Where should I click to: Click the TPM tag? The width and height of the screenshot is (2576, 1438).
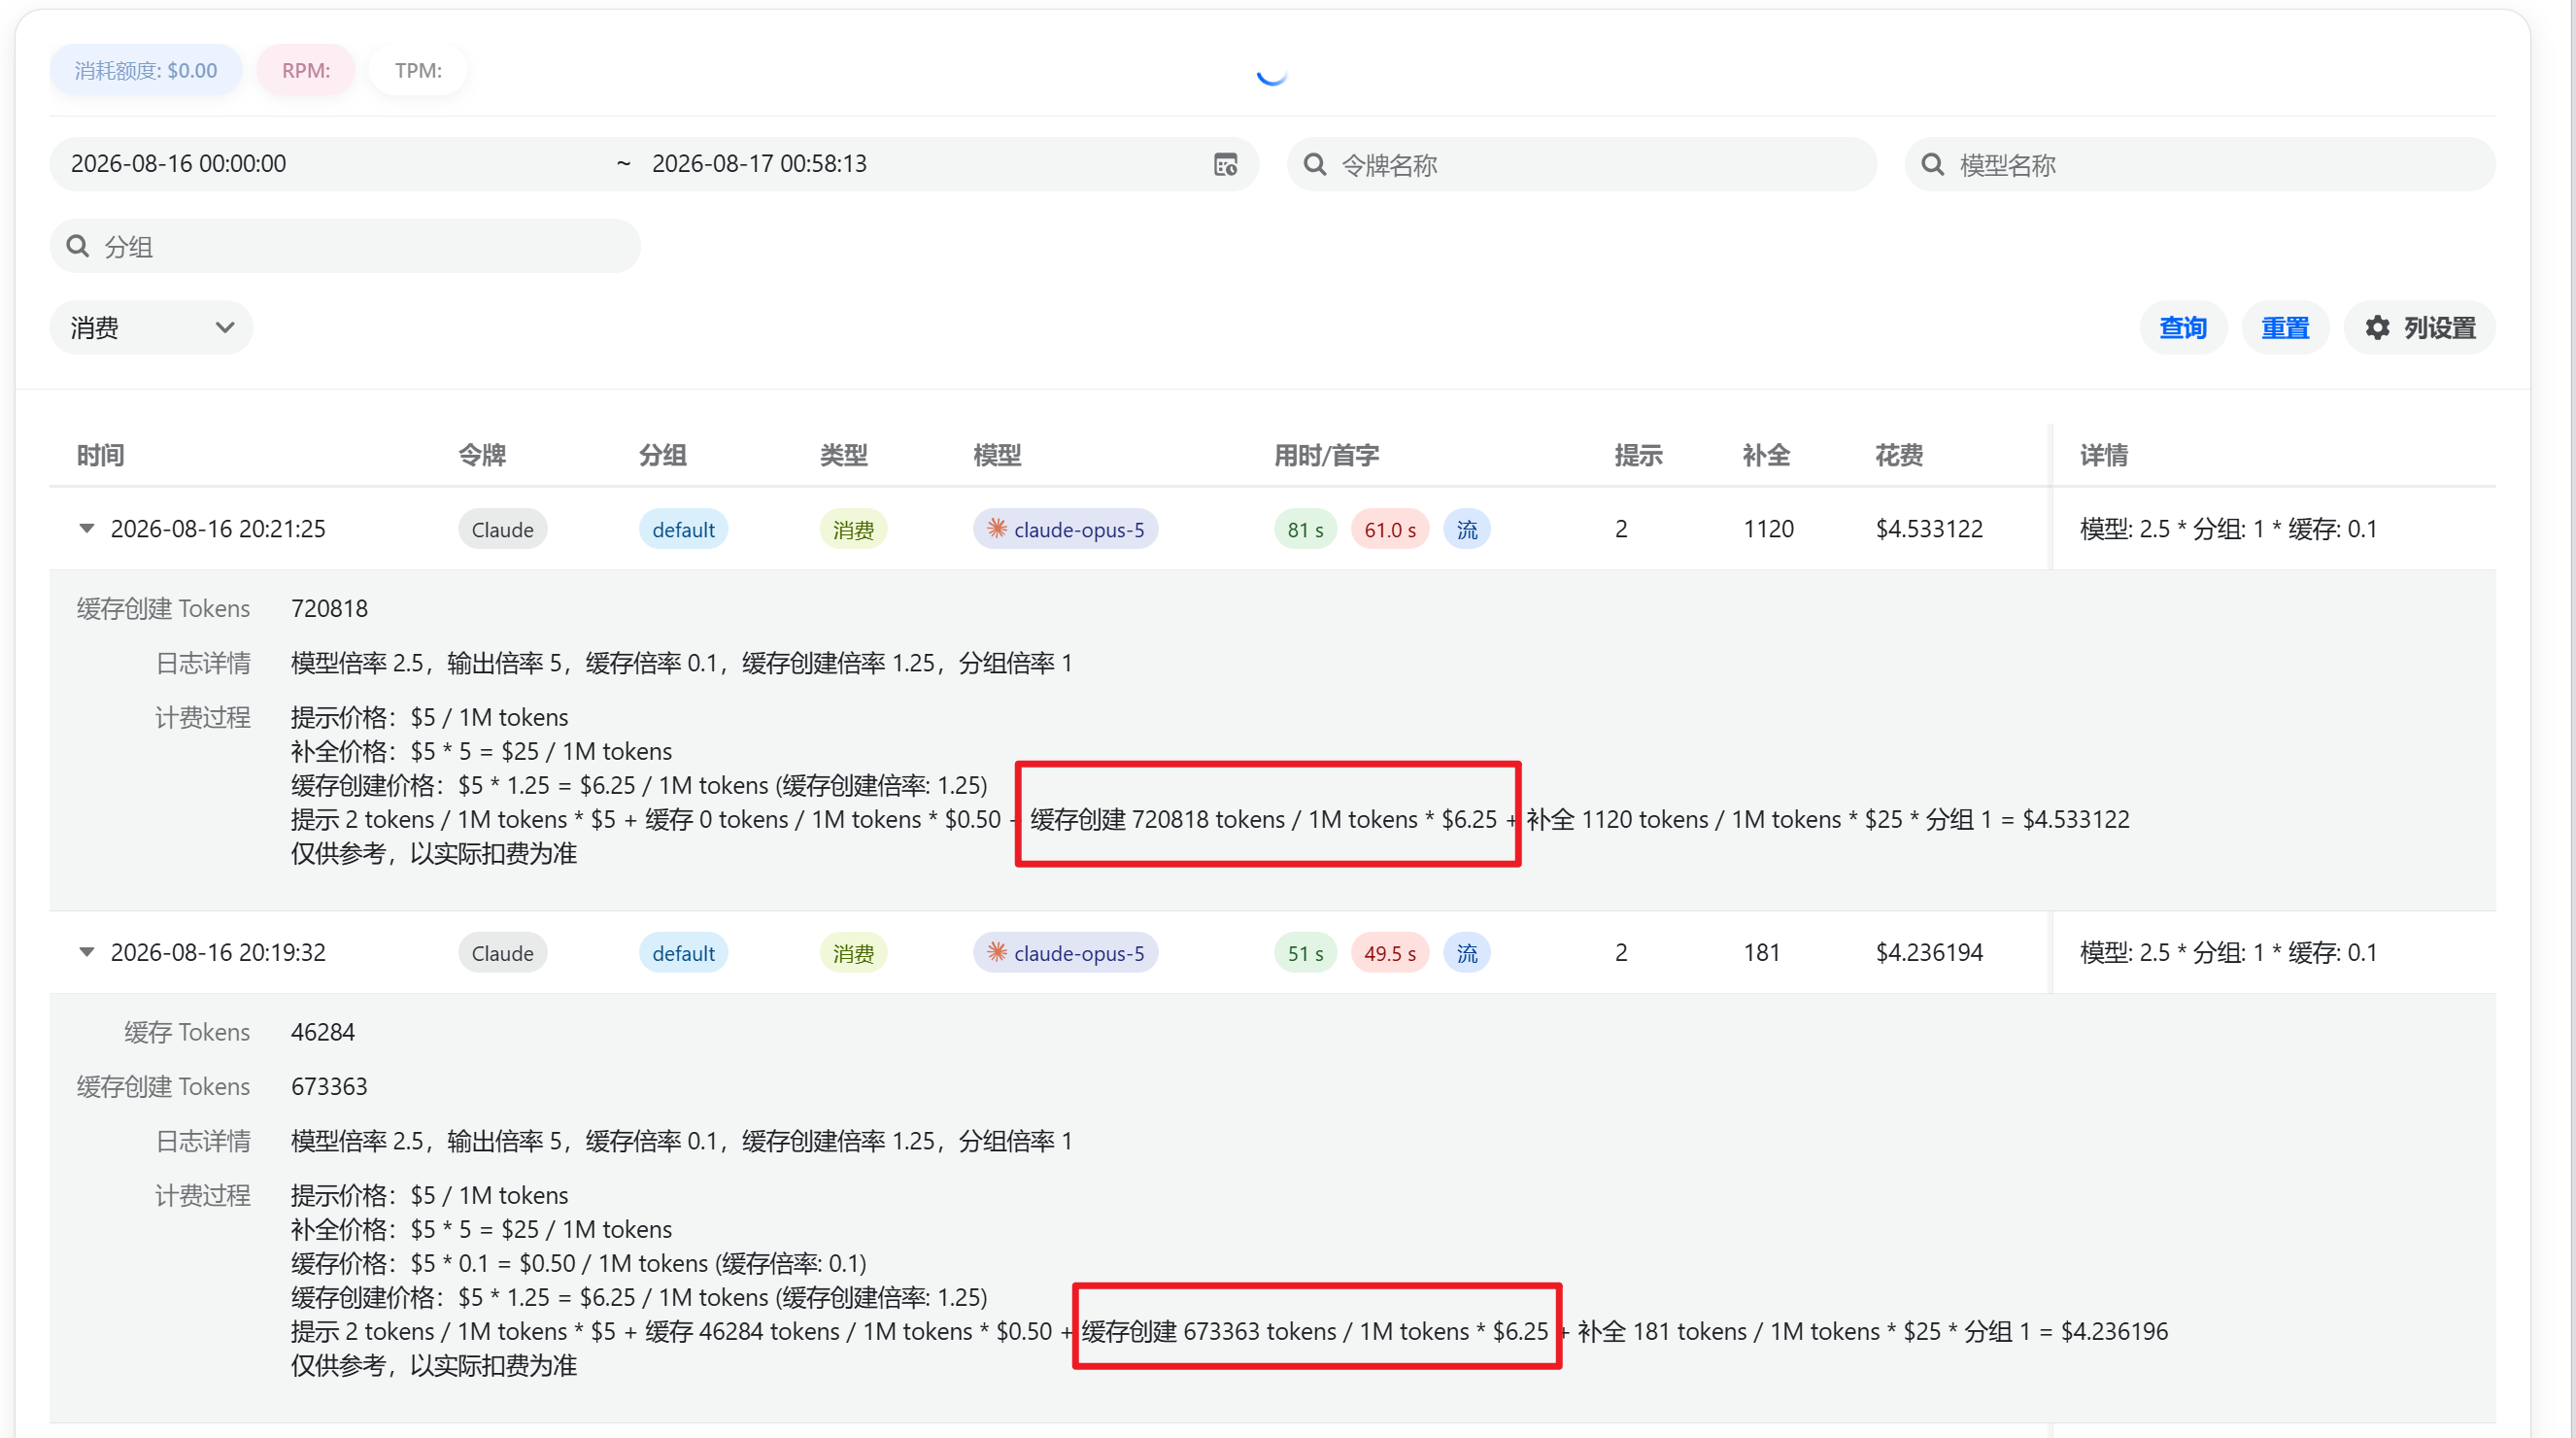tap(418, 70)
